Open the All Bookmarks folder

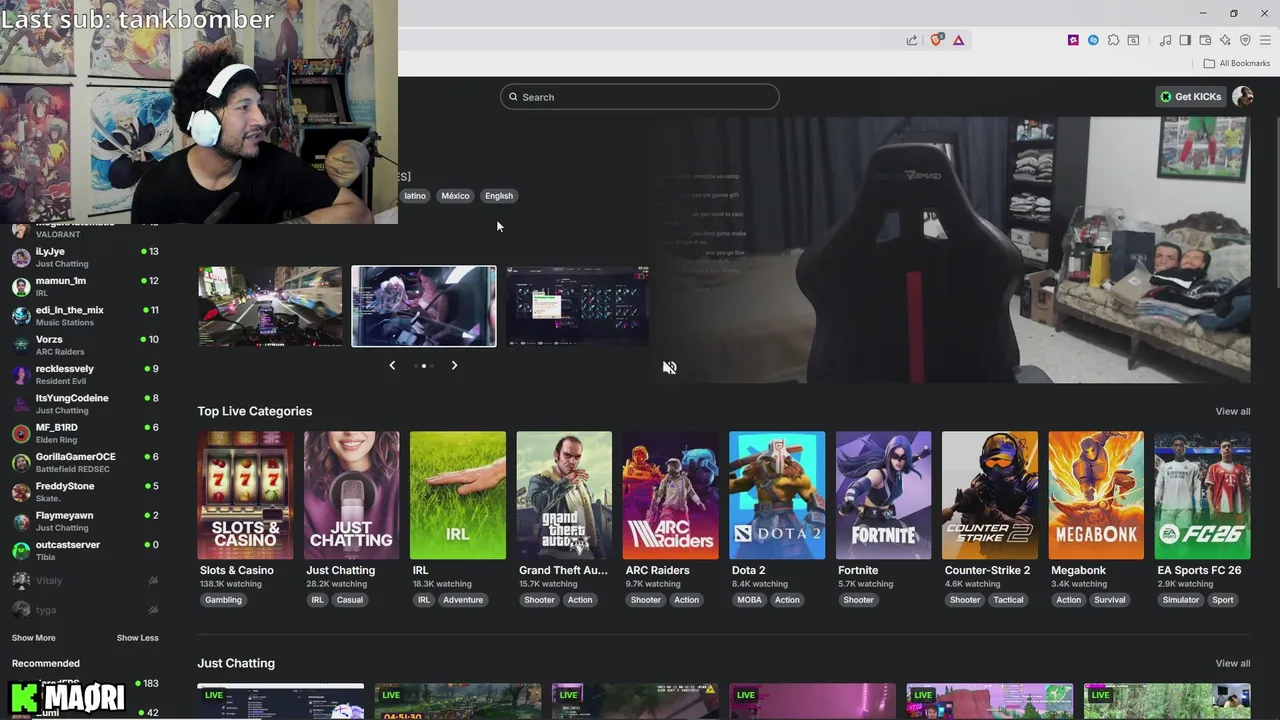click(x=1236, y=63)
